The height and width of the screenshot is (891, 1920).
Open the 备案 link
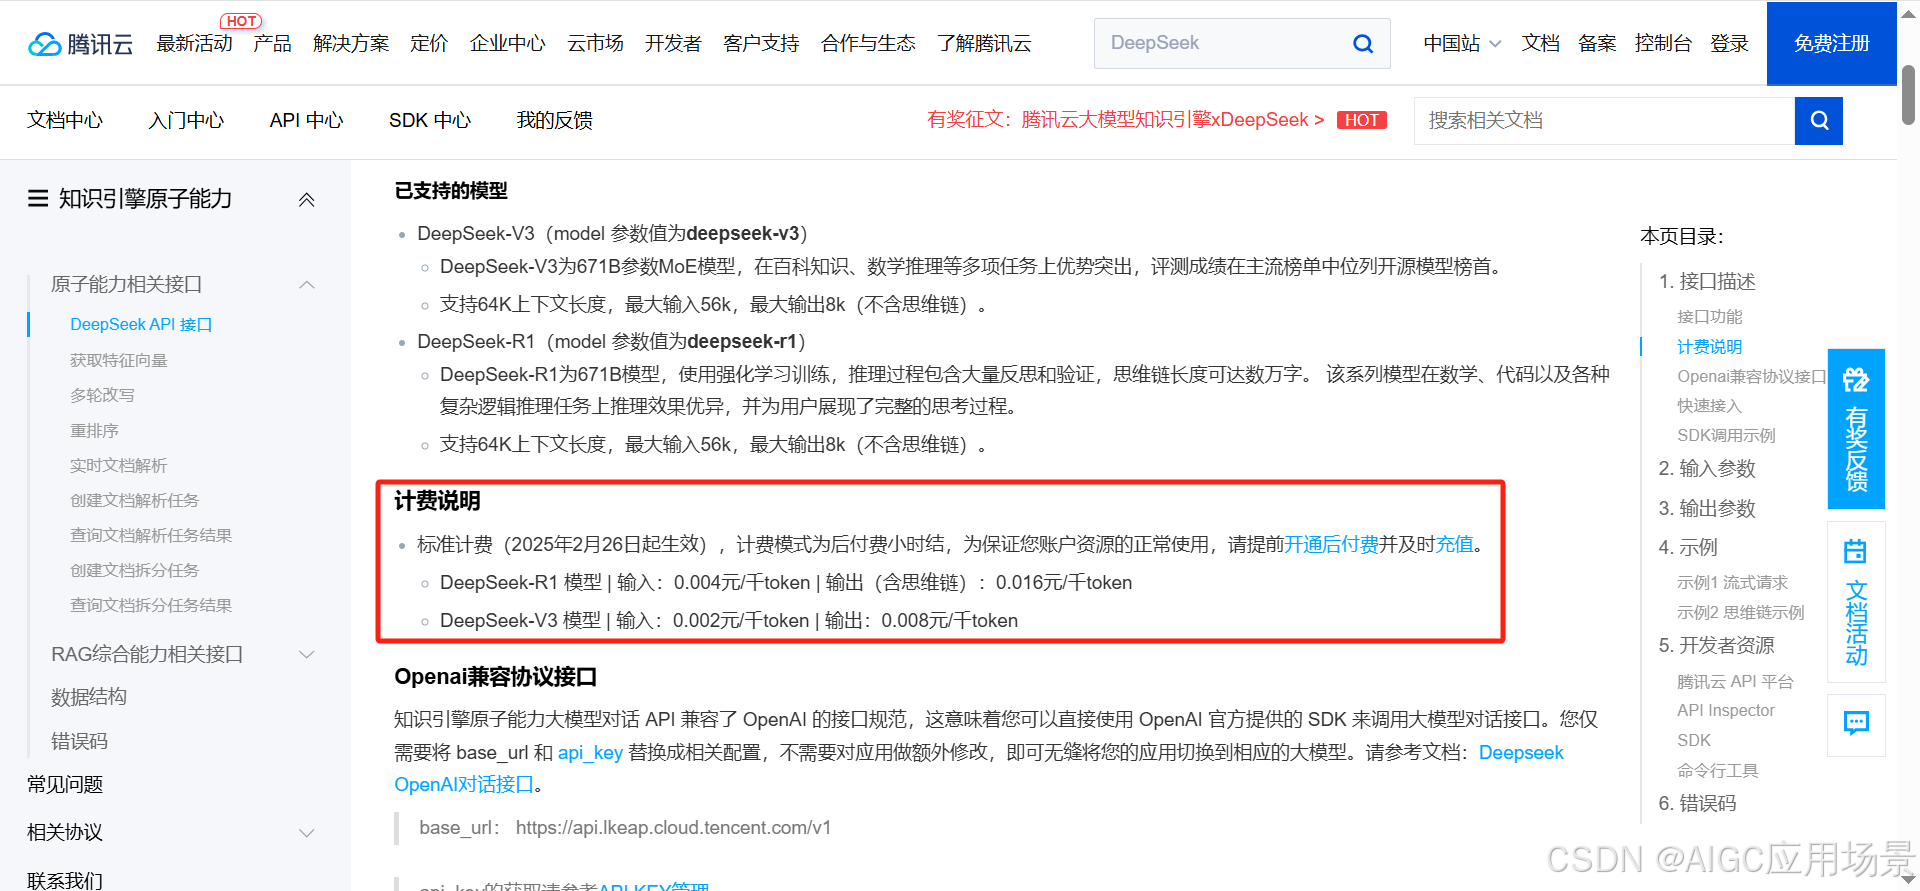click(1597, 44)
